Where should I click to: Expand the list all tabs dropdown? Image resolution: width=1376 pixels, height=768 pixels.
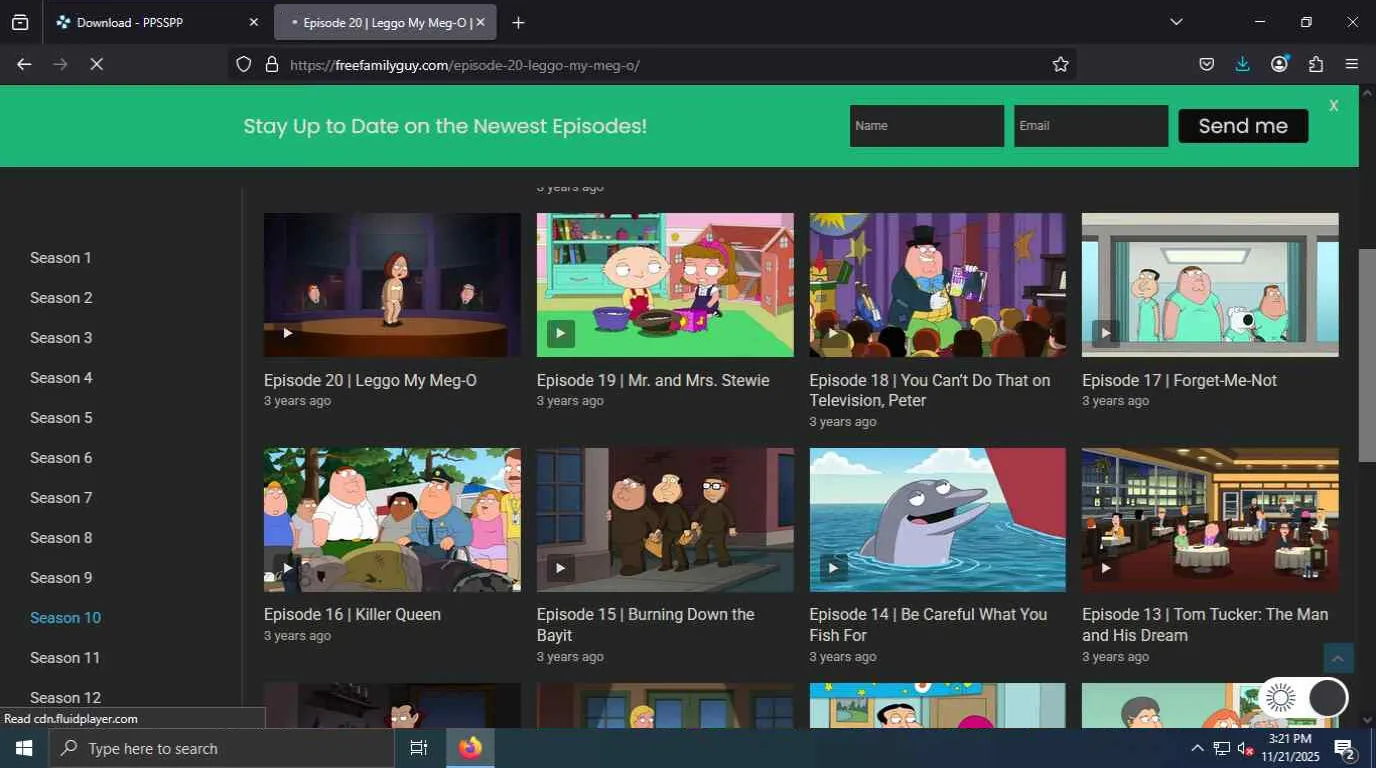(1176, 22)
